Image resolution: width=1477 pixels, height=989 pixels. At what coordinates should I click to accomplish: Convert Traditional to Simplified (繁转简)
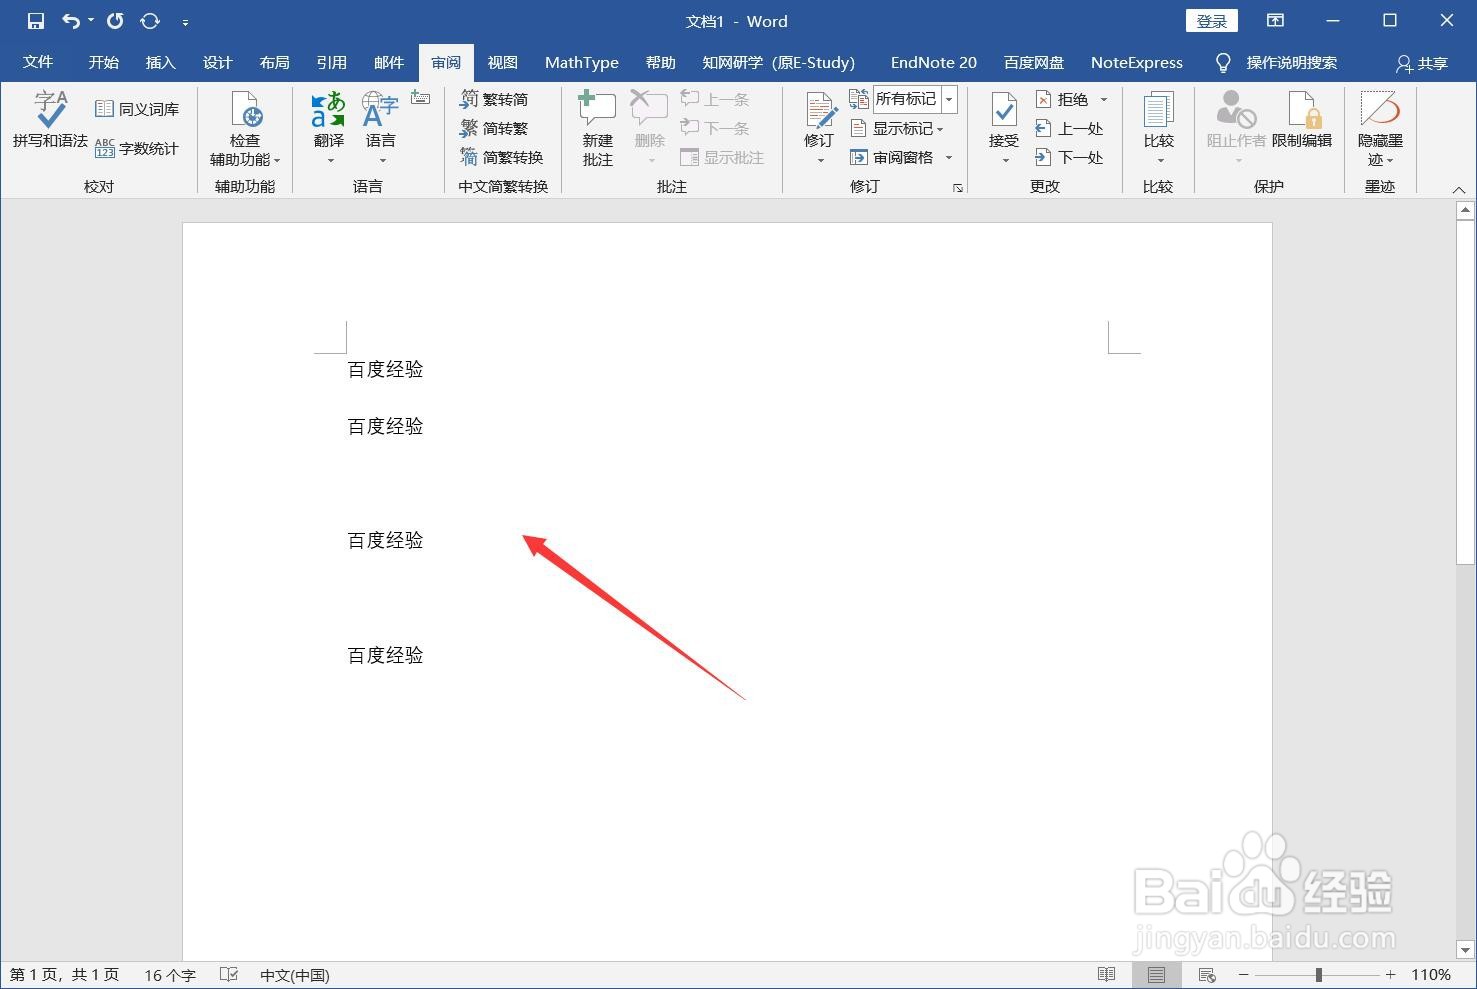pyautogui.click(x=494, y=99)
